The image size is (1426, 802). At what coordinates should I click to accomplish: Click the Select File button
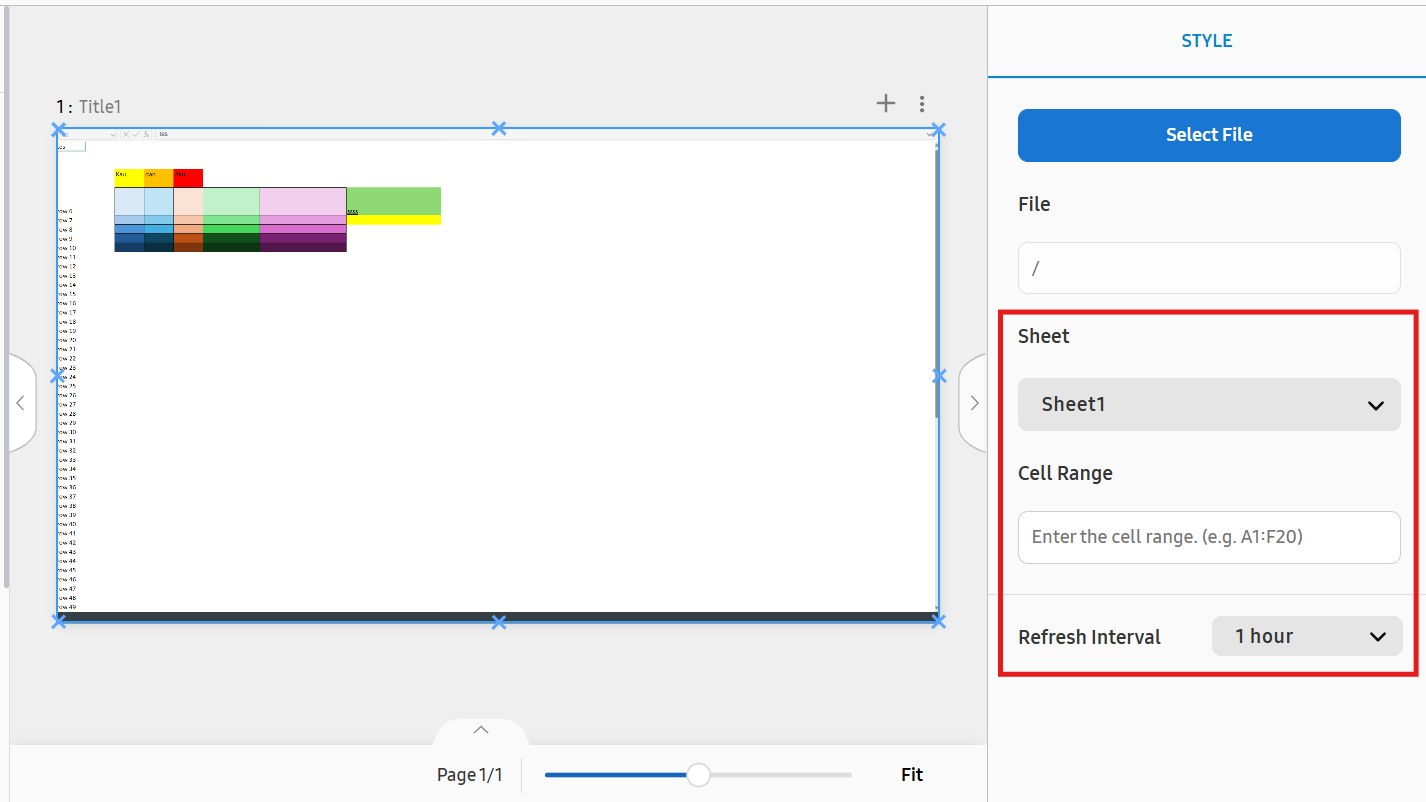[x=1208, y=135]
